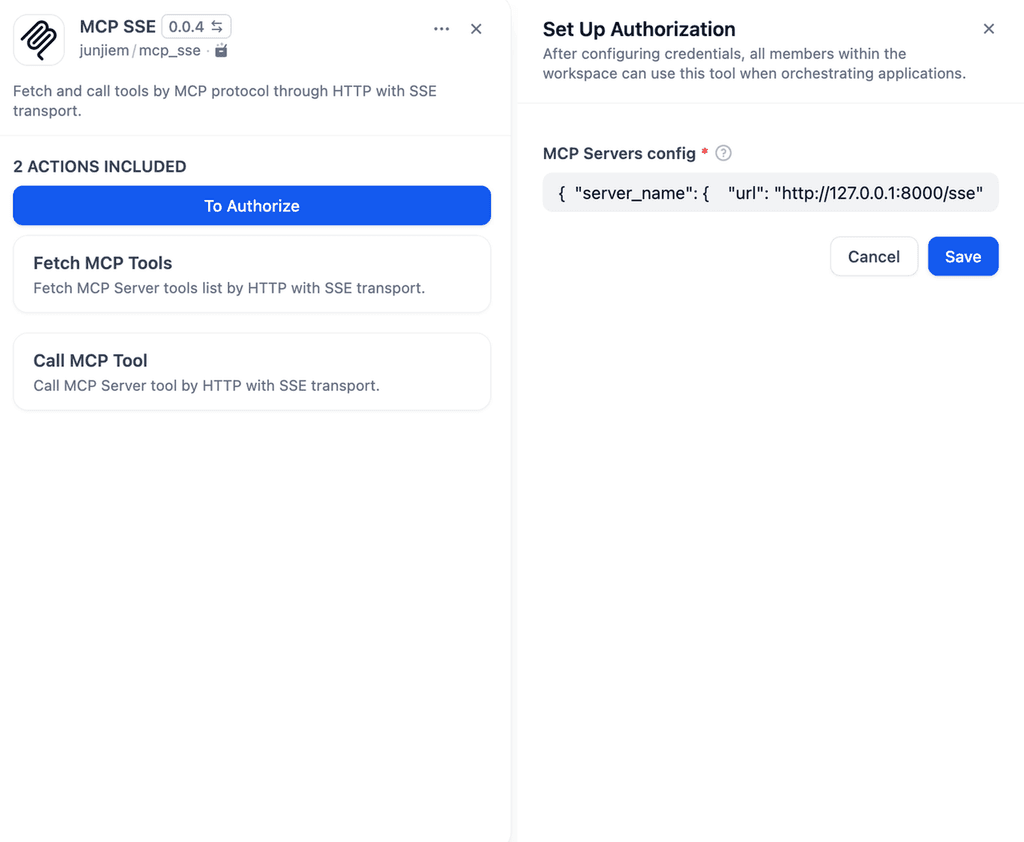
Task: Open the more options ellipsis menu
Action: coord(441,29)
